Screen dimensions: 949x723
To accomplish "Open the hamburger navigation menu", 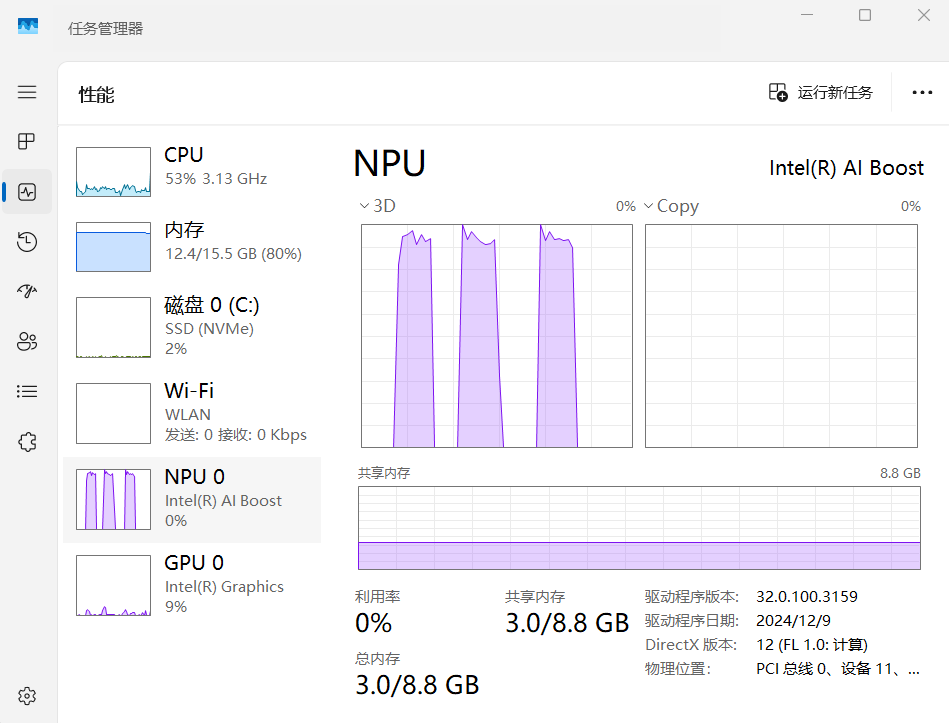I will (x=27, y=92).
